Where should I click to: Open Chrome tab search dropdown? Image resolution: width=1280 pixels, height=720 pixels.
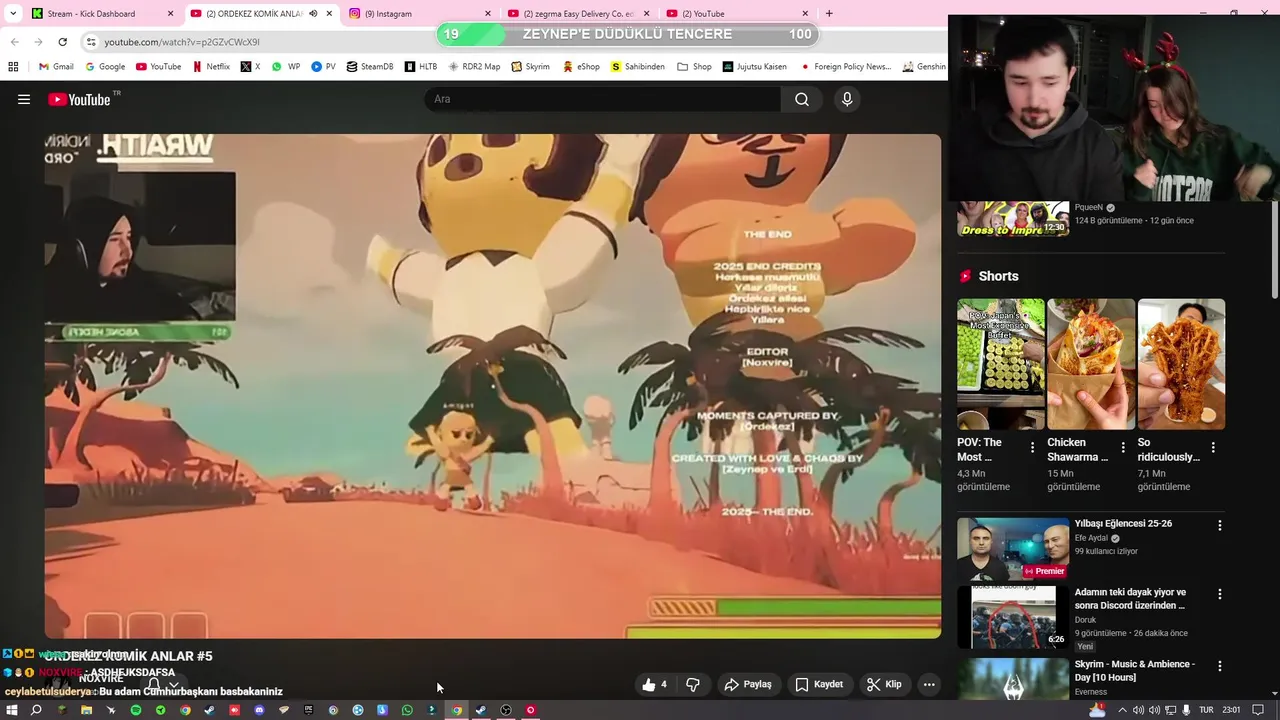[13, 13]
